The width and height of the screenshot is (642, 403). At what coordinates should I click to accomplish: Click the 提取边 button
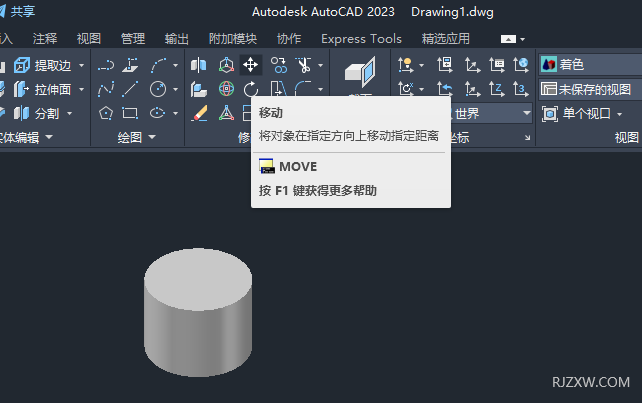point(49,65)
